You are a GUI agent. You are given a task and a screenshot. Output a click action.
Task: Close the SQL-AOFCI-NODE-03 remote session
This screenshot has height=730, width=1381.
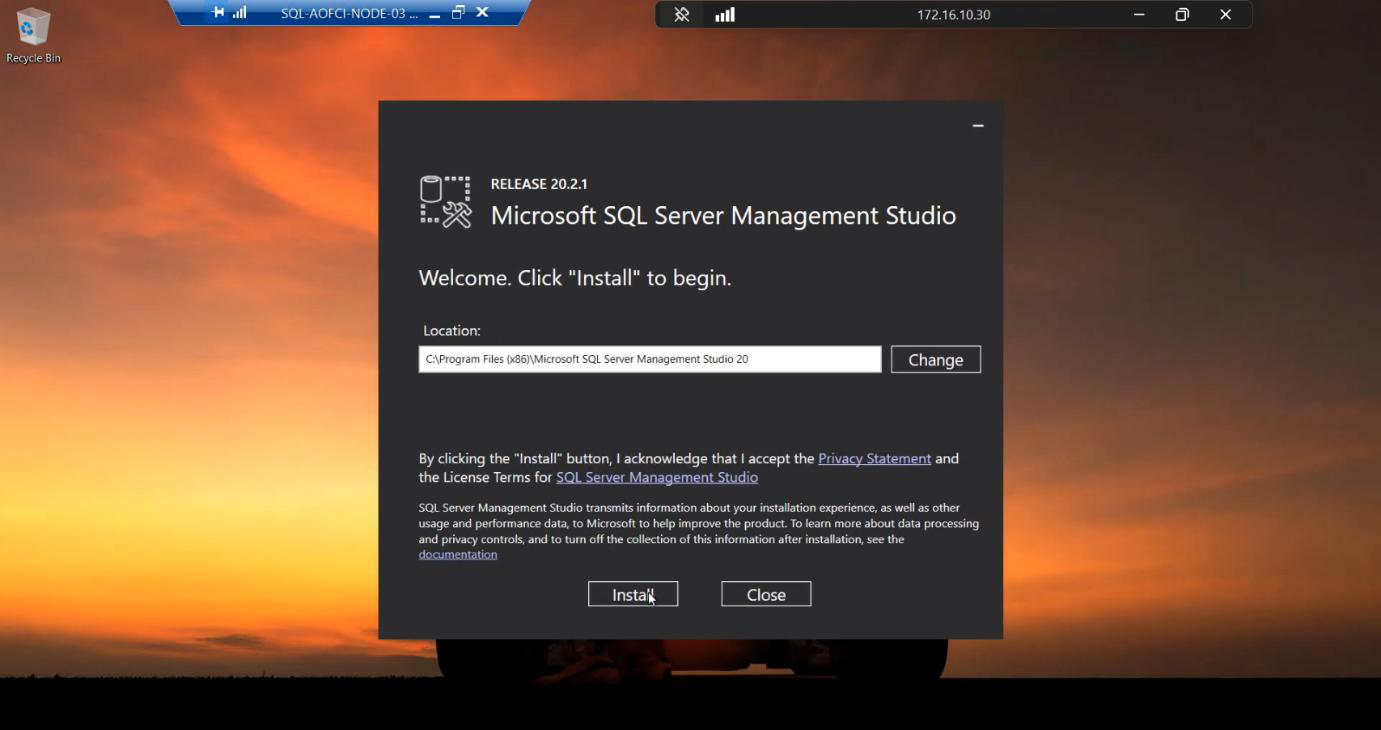click(x=482, y=13)
